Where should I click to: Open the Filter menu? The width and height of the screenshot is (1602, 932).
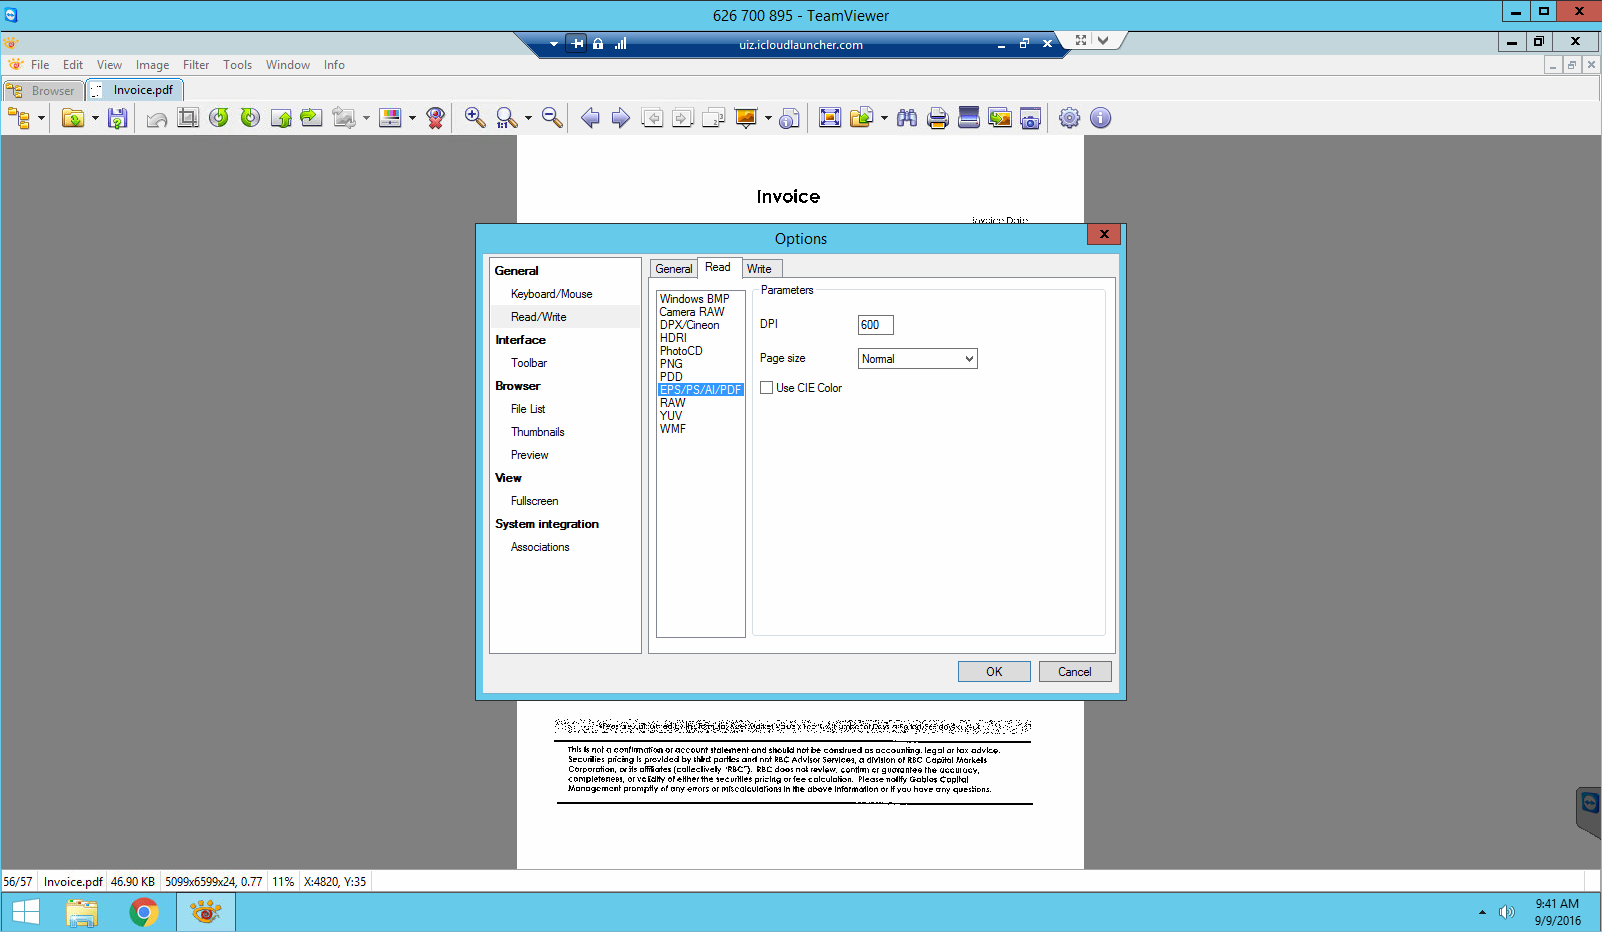[x=196, y=65]
